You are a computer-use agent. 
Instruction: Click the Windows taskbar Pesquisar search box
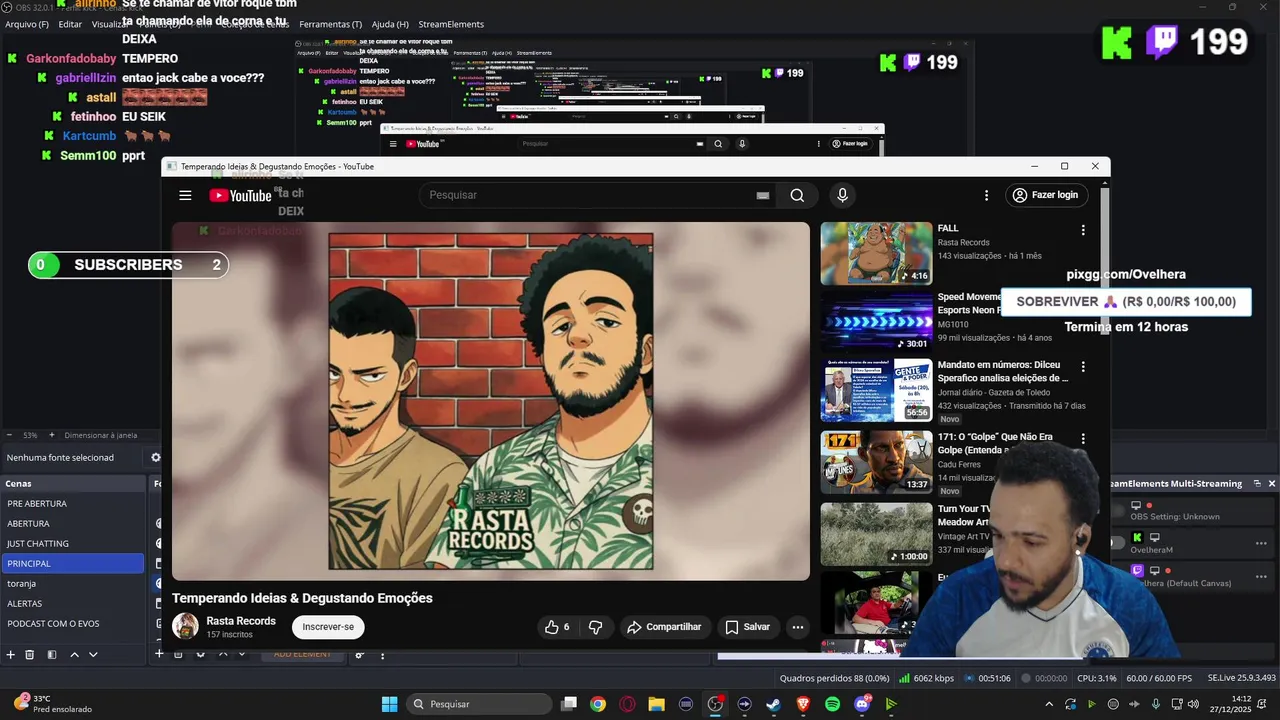479,704
